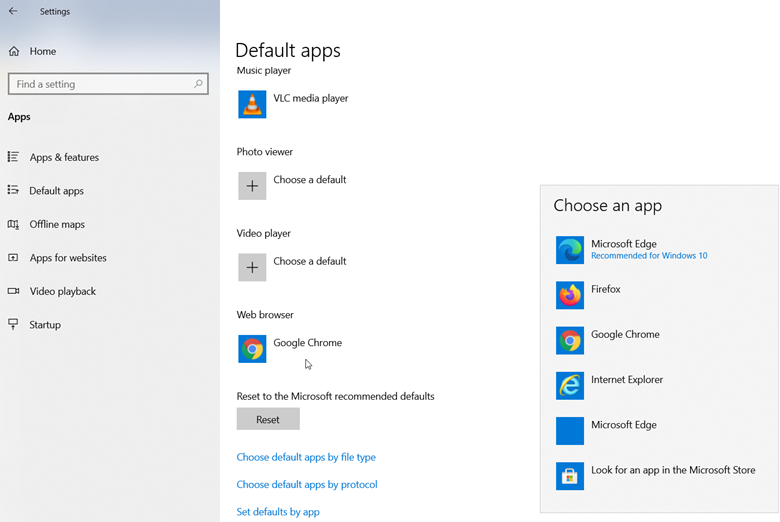Choose Google Chrome in the app chooser list
Screen dimensions: 780x522
pyautogui.click(x=625, y=335)
